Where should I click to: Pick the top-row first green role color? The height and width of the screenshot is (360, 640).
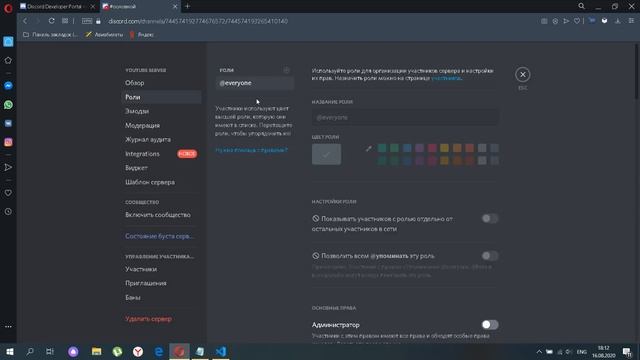[x=382, y=148]
